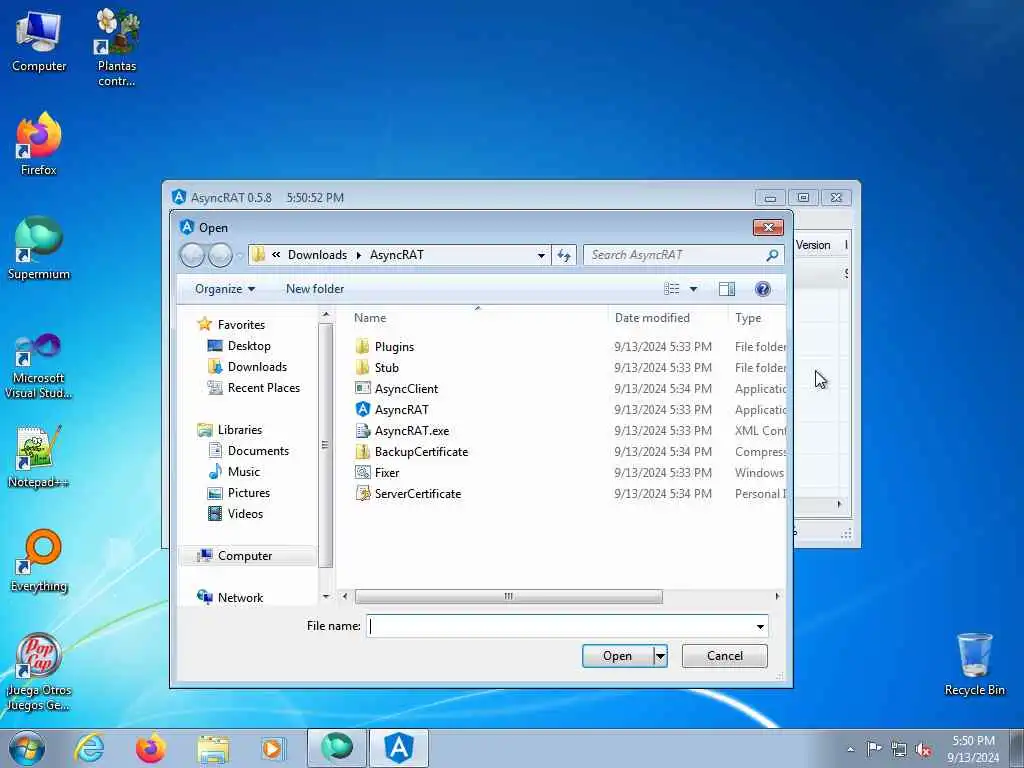This screenshot has height=768, width=1024.
Task: Click the Forward navigation button in Open dialog
Action: (x=220, y=255)
